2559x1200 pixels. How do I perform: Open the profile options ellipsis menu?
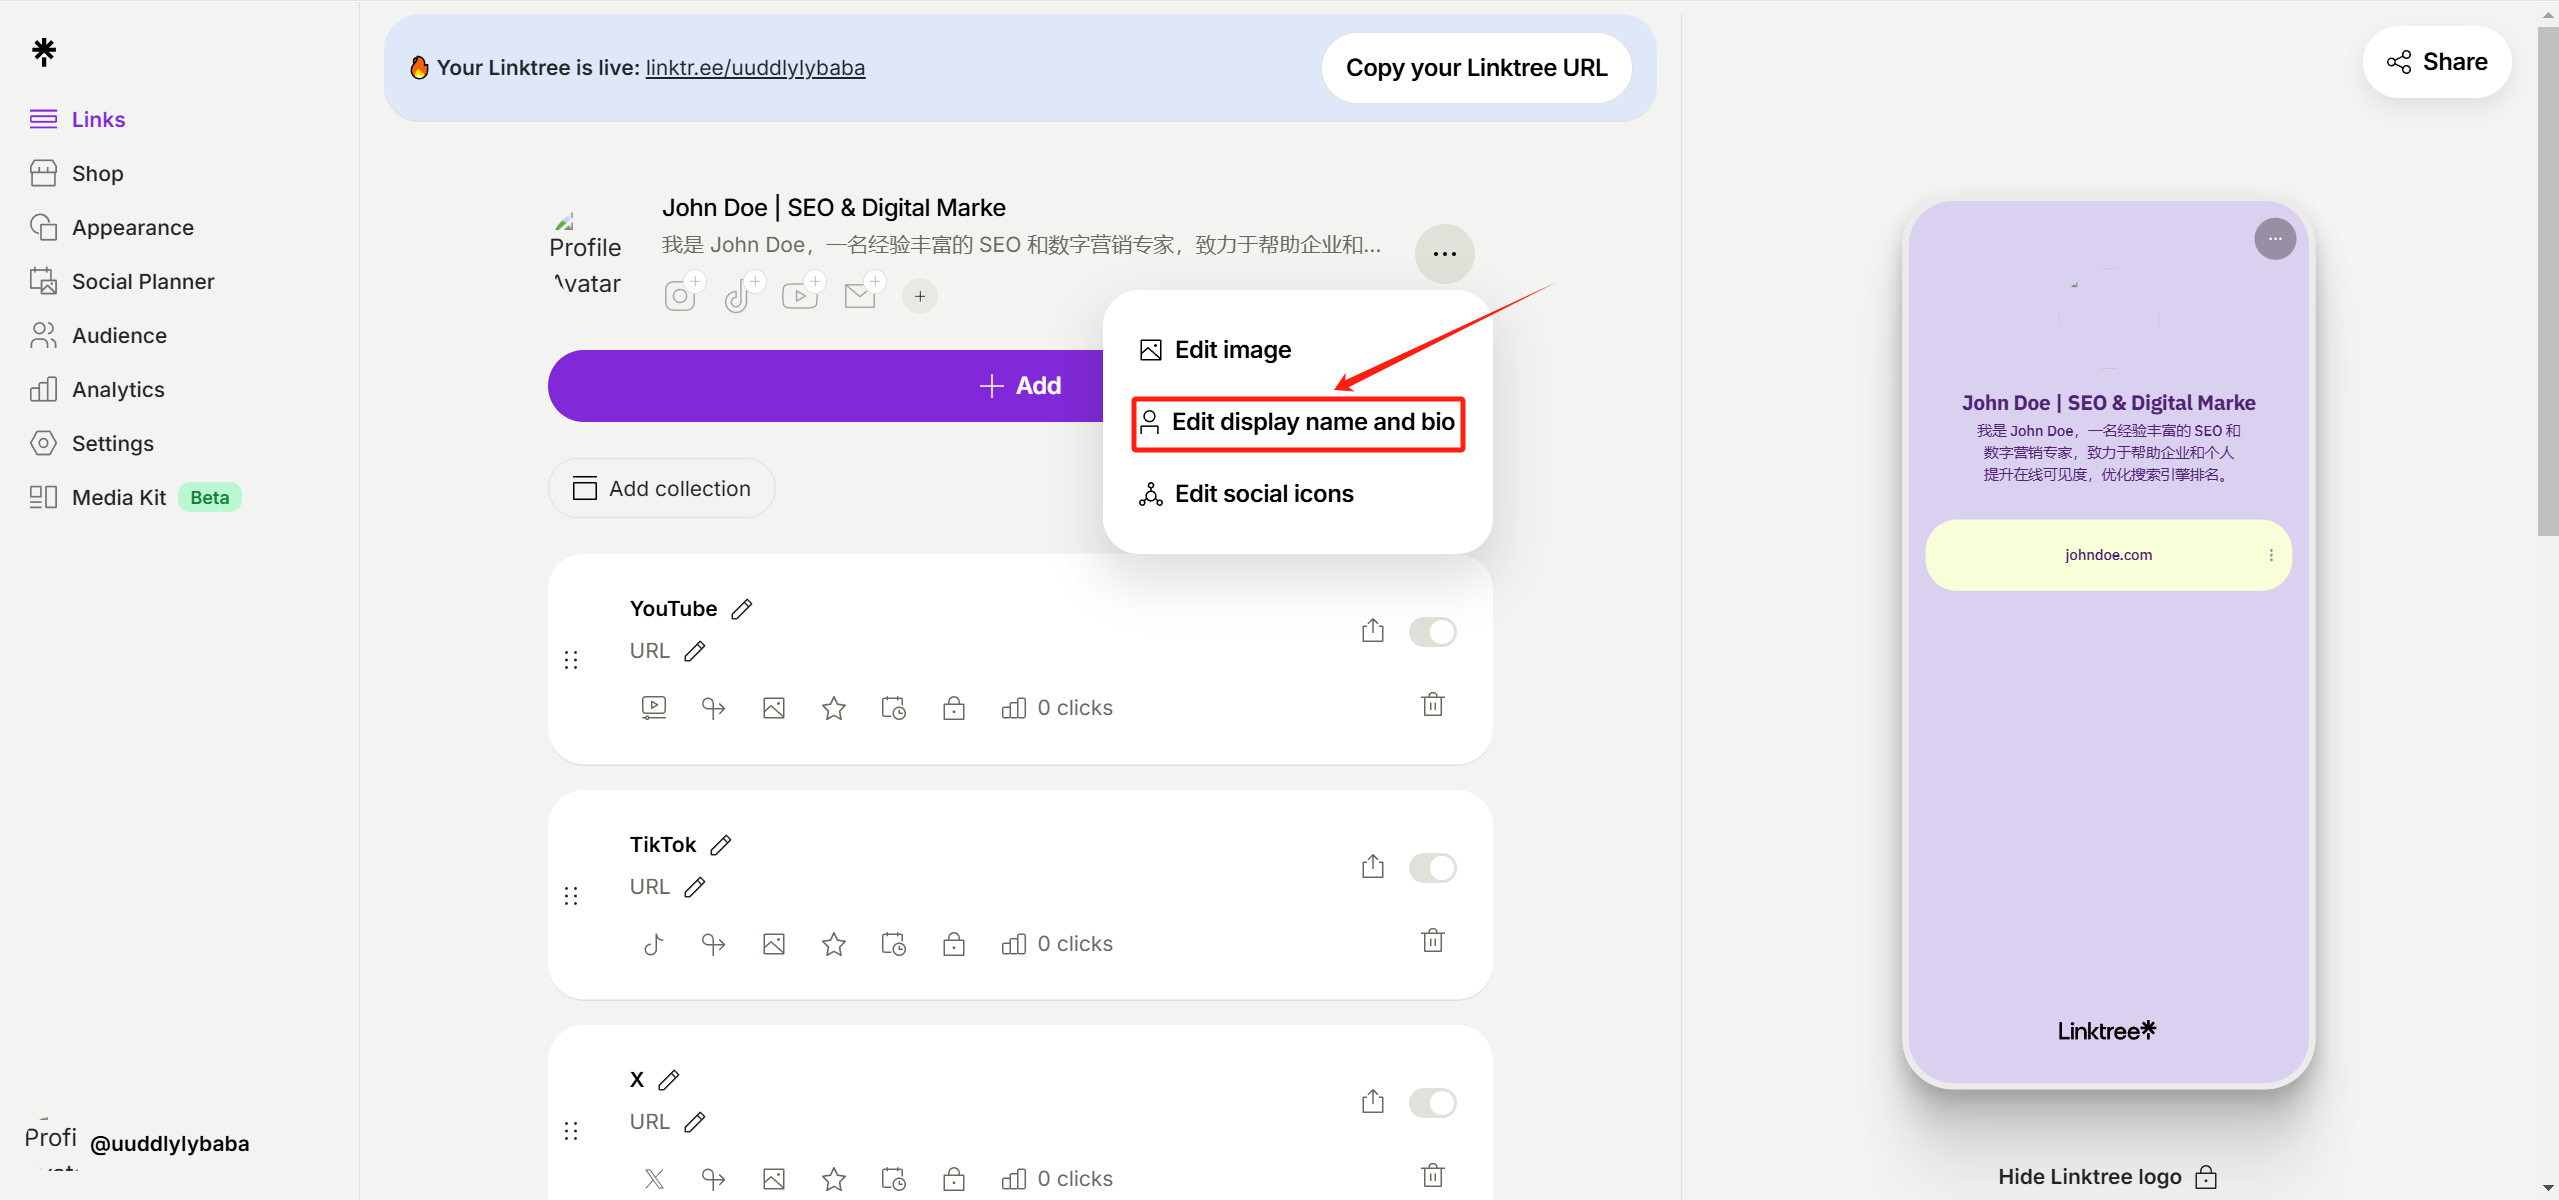click(x=1443, y=253)
